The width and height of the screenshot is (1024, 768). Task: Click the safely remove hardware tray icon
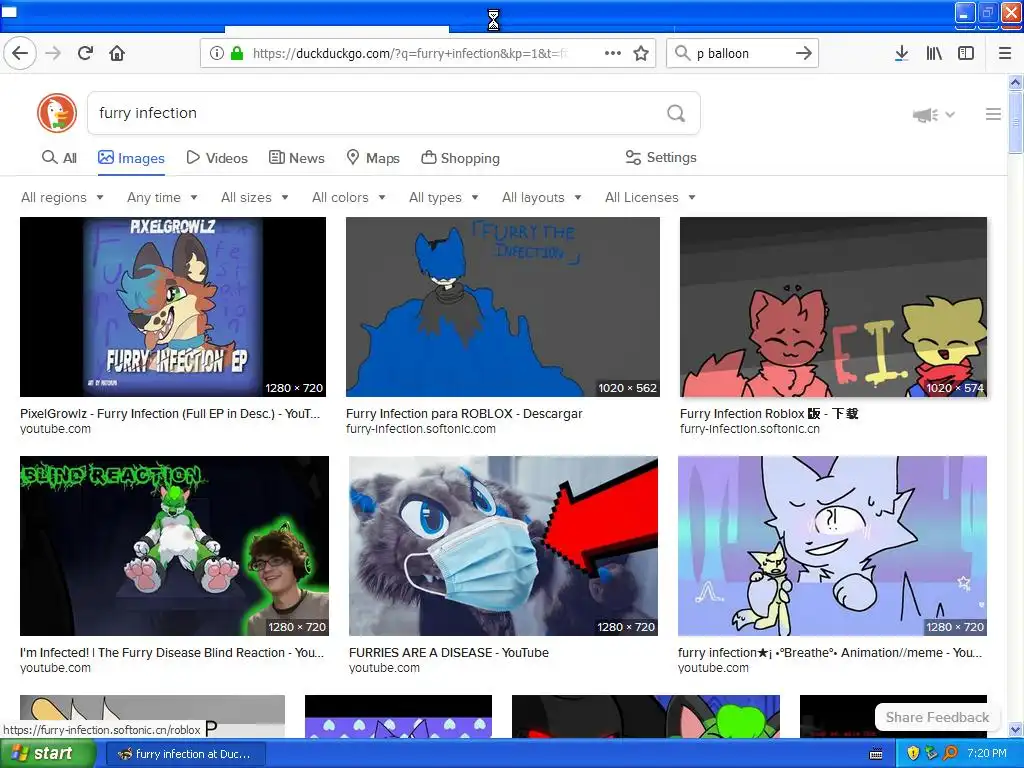(x=931, y=753)
